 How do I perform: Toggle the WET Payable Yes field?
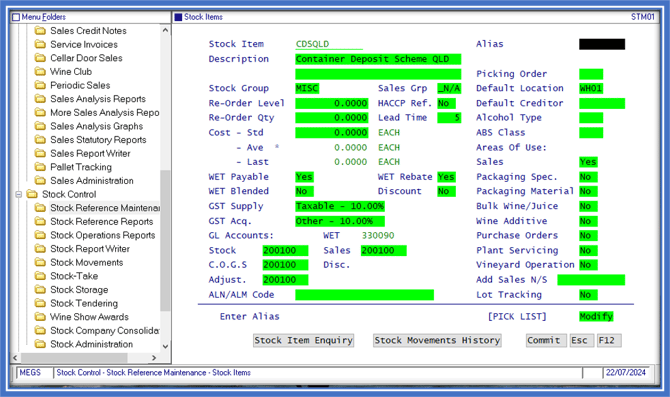(x=304, y=176)
